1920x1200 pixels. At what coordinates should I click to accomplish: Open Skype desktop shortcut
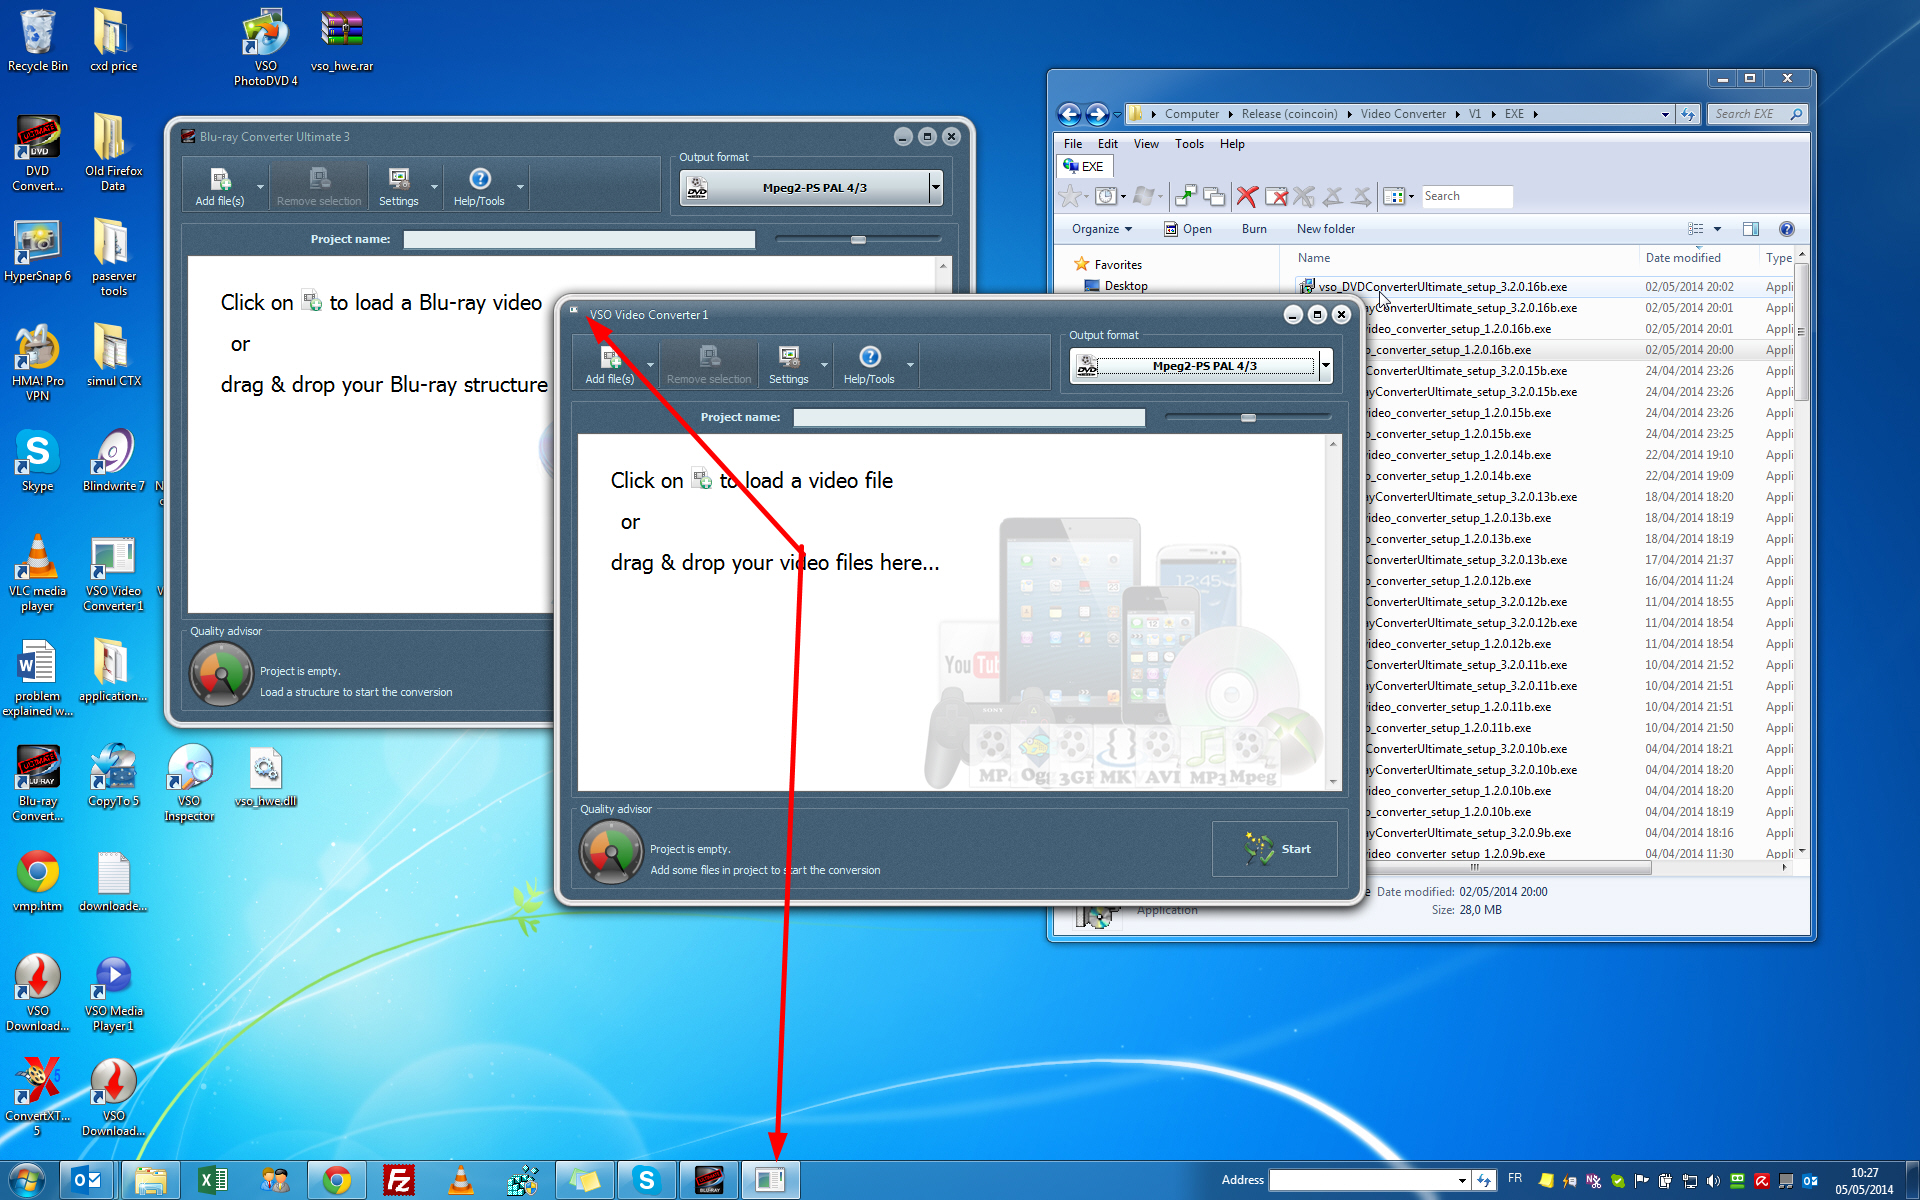click(x=37, y=462)
